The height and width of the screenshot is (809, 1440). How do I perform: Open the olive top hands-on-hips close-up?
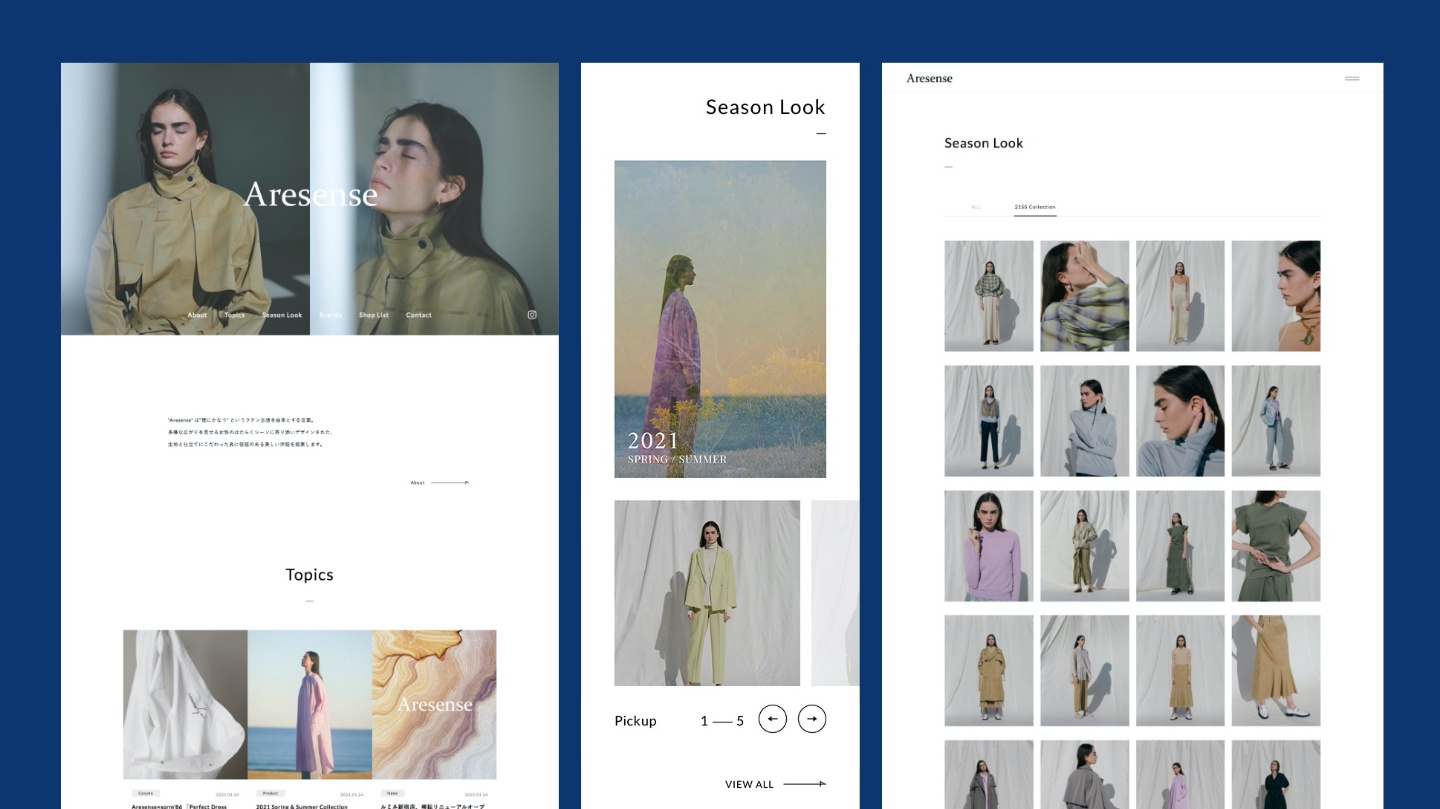click(1276, 546)
